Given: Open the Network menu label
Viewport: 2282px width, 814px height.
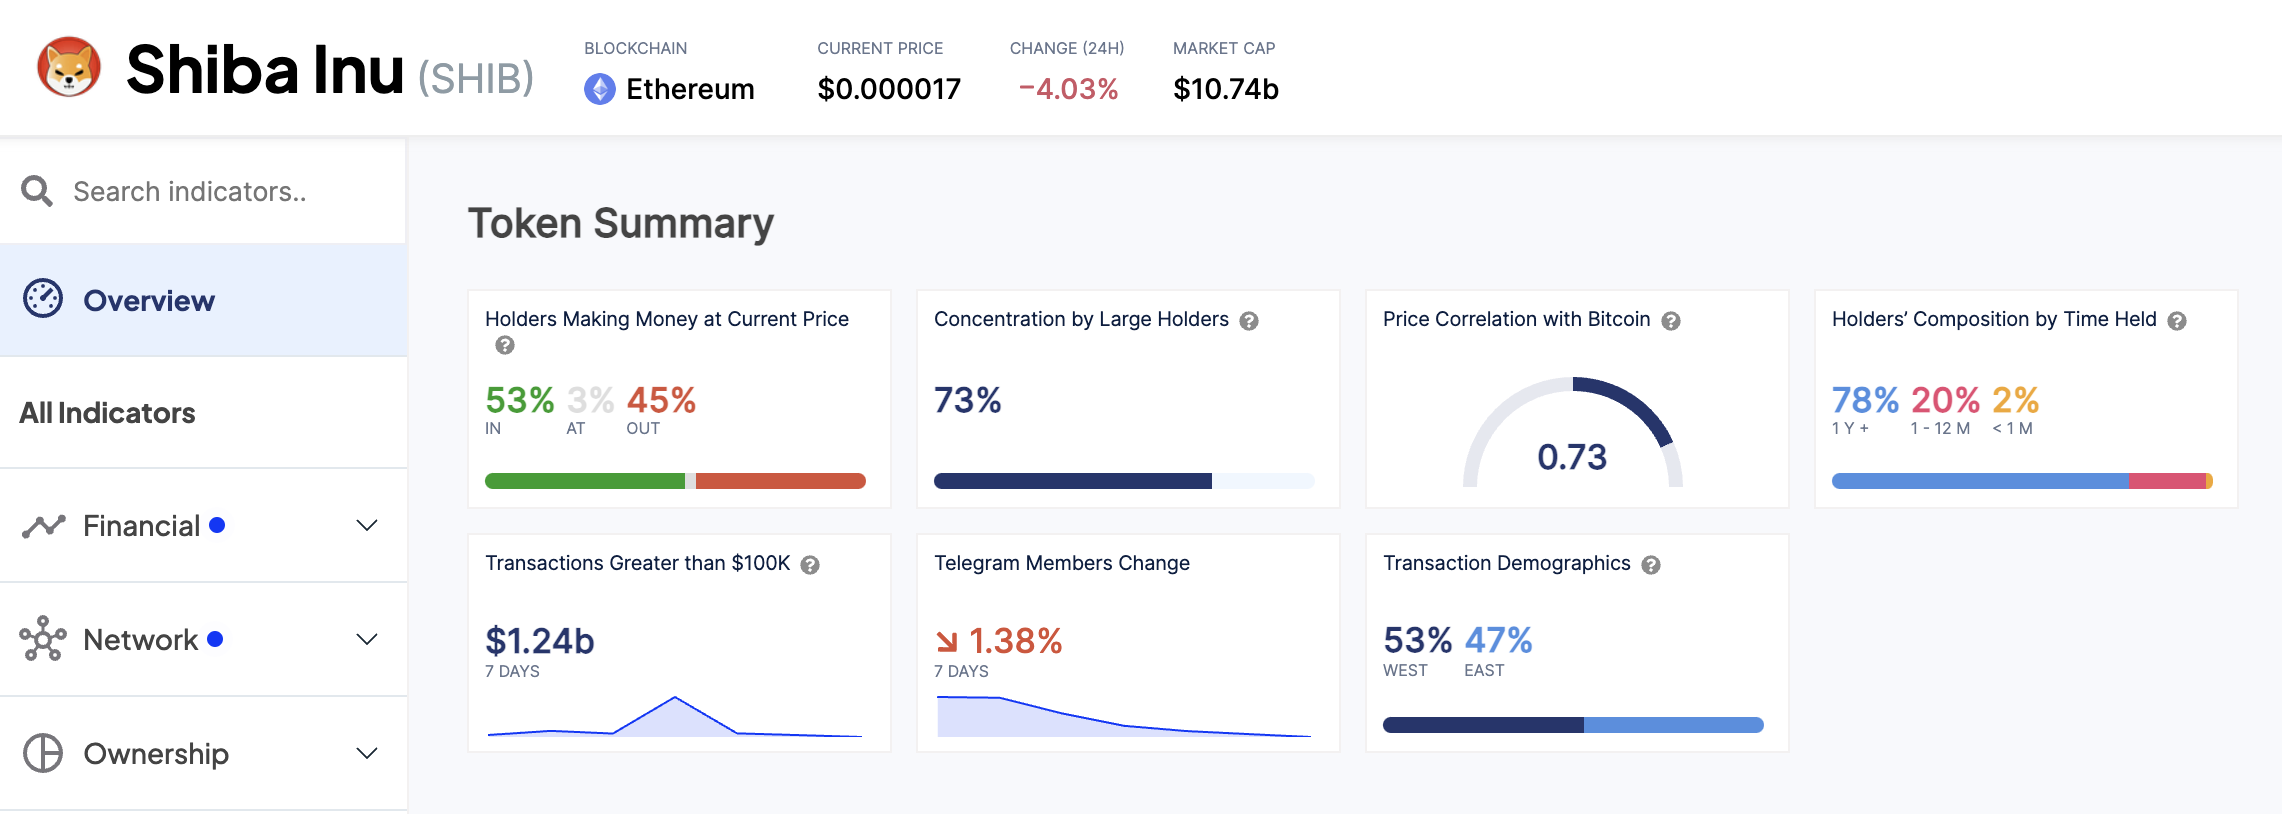Looking at the screenshot, I should click(140, 640).
